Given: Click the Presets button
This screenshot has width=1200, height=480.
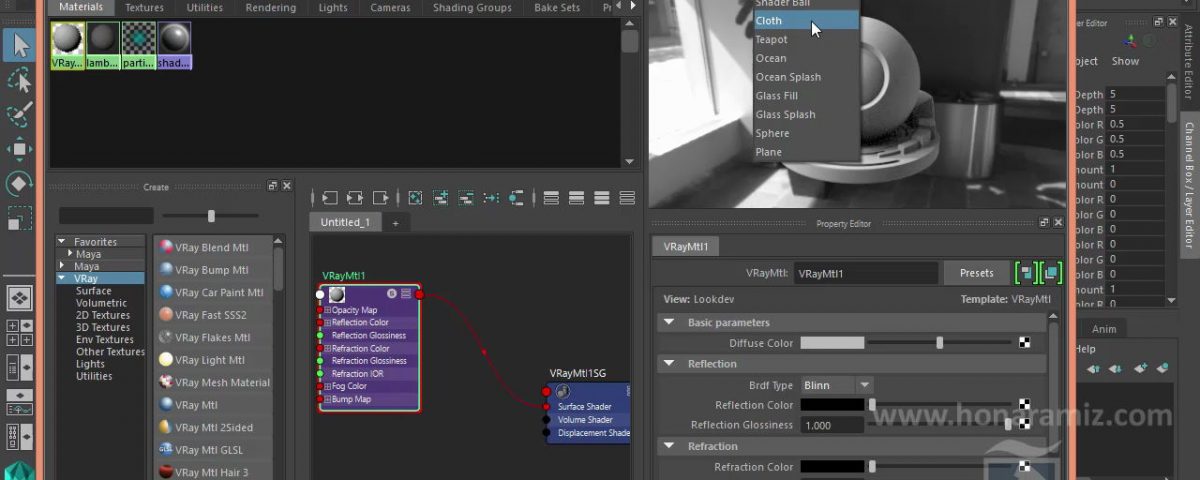Looking at the screenshot, I should (x=977, y=273).
